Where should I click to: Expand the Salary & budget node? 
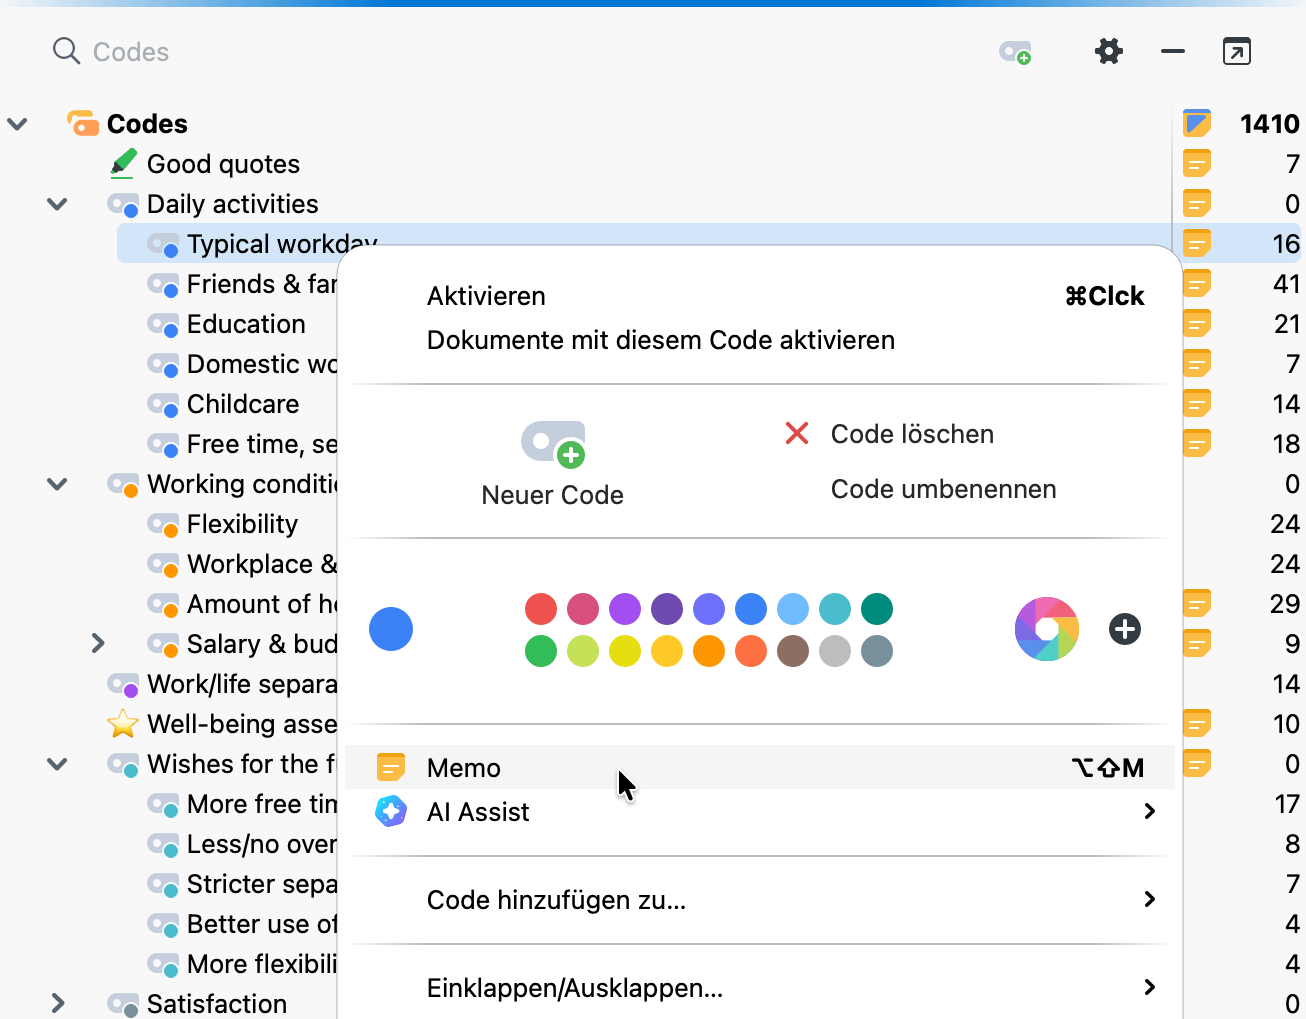(x=97, y=643)
